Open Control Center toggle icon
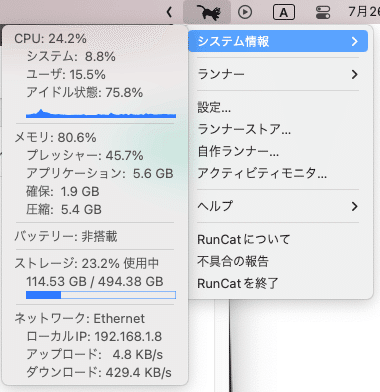This screenshot has width=380, height=392. (323, 12)
